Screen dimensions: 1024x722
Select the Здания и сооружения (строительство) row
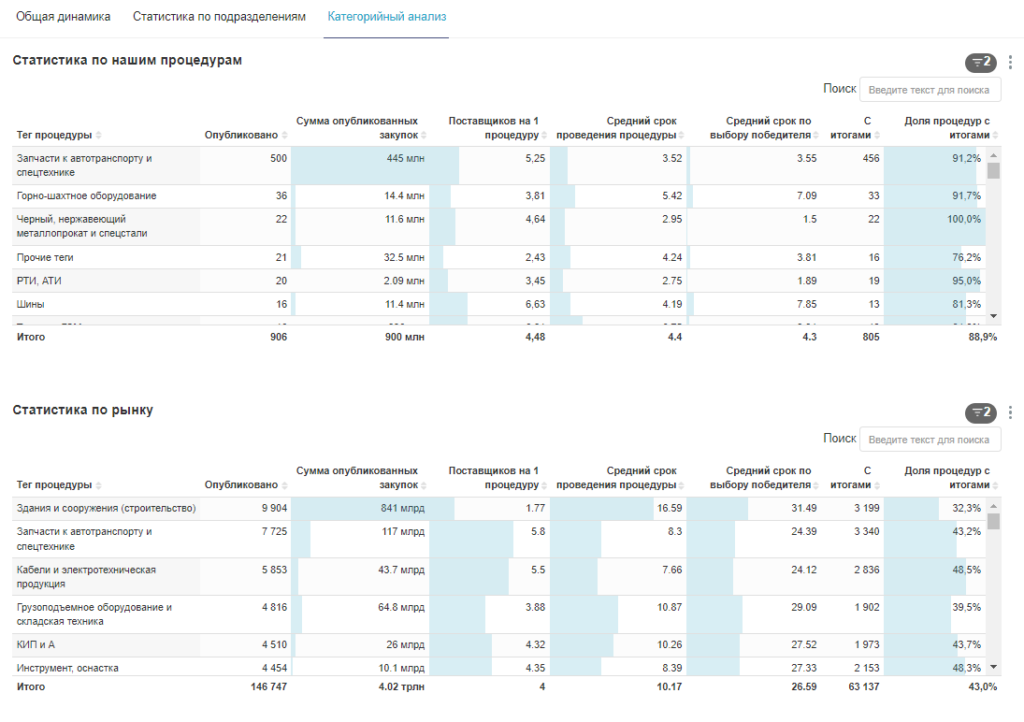pos(106,508)
